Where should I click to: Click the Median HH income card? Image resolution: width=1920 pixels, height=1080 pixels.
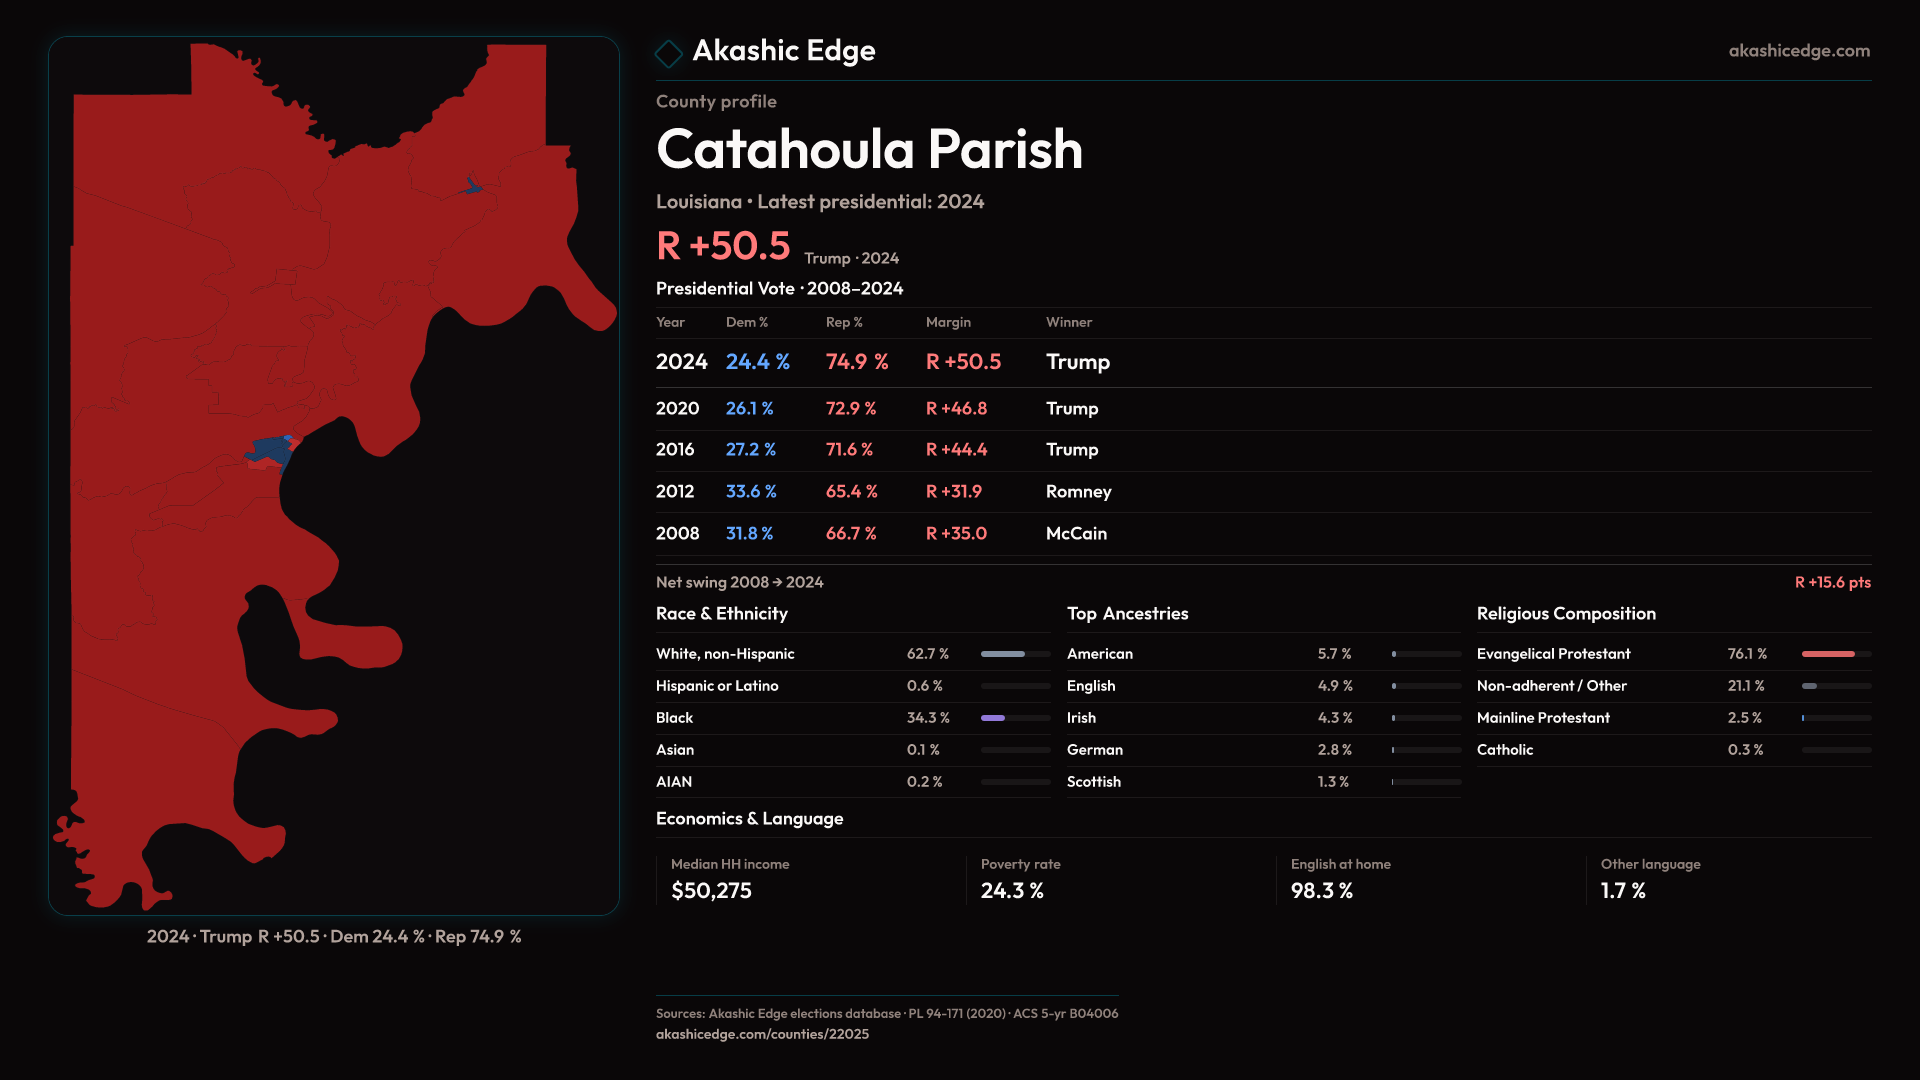pos(730,879)
